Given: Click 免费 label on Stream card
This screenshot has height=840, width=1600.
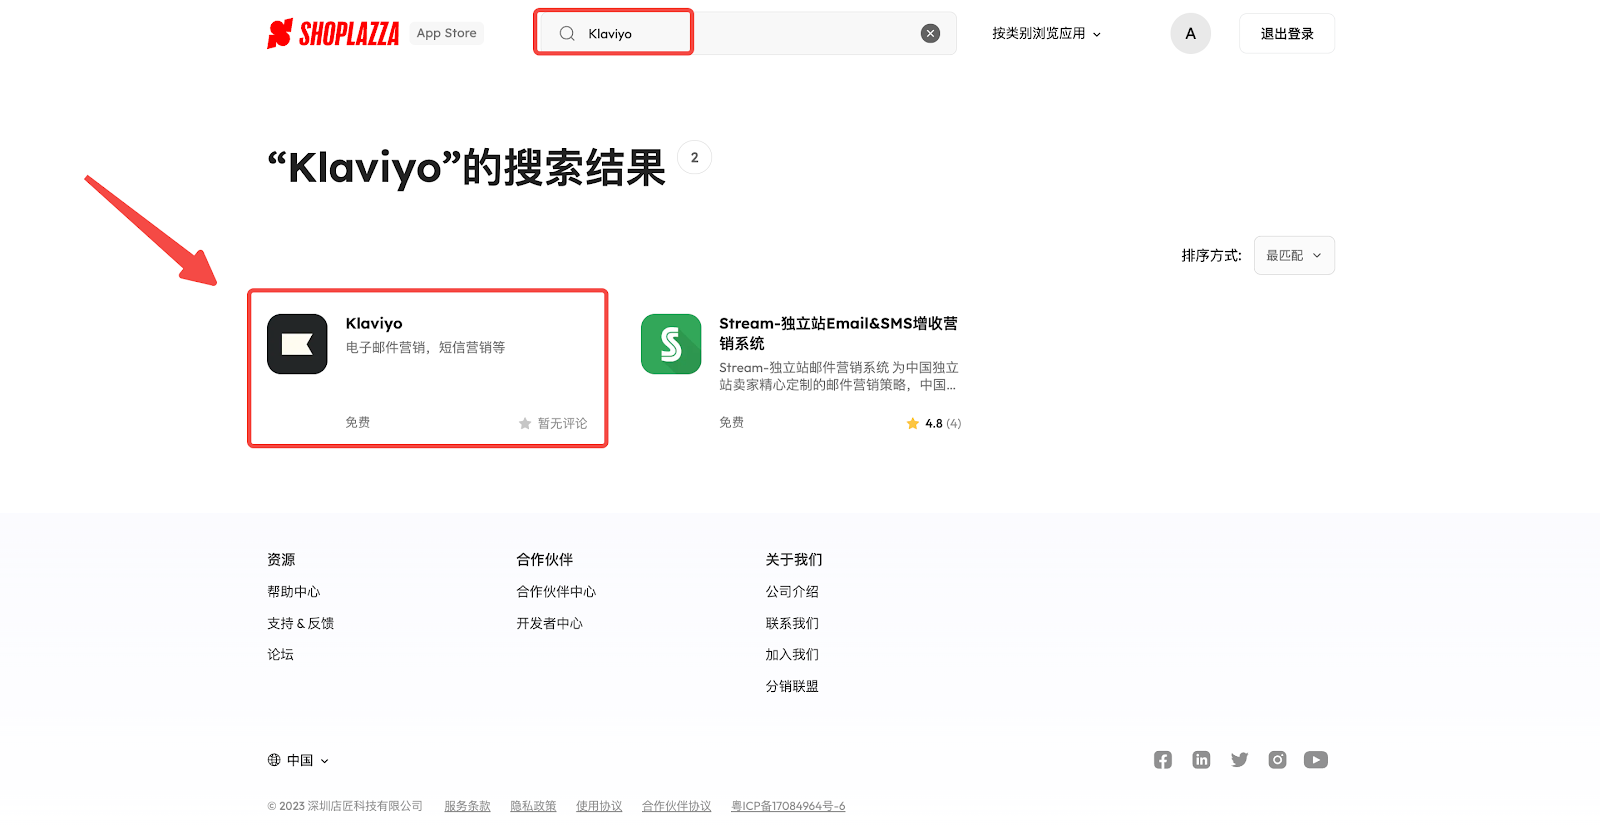Looking at the screenshot, I should [x=732, y=423].
